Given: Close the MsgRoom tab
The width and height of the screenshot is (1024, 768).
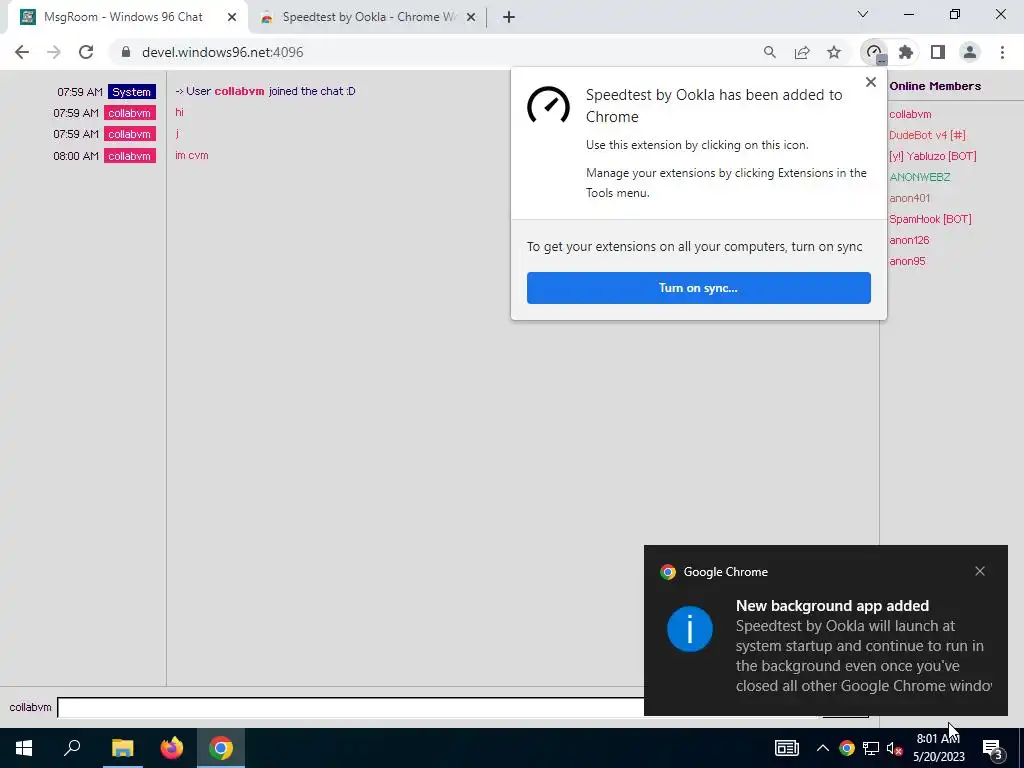Looking at the screenshot, I should 232,17.
